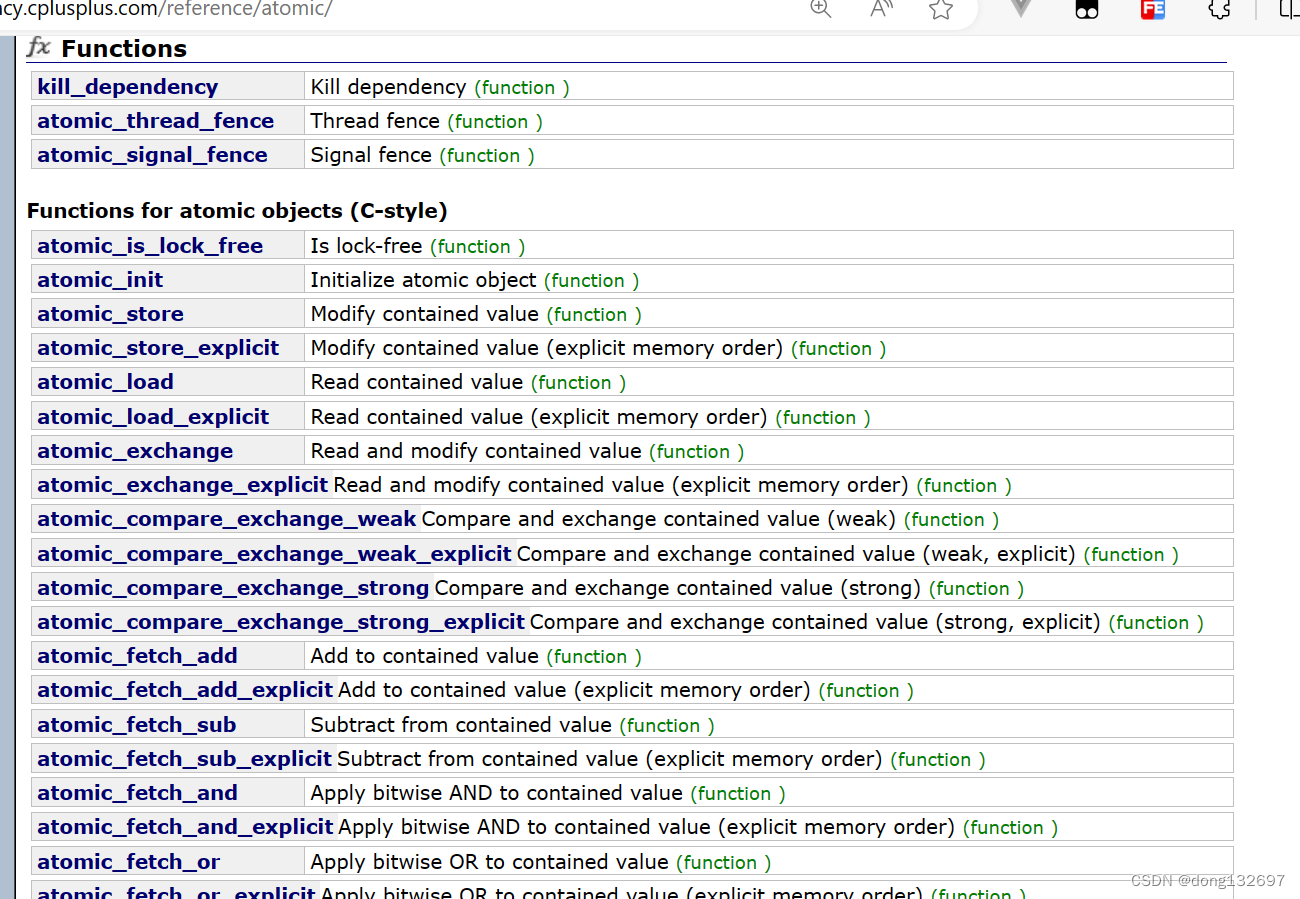The height and width of the screenshot is (899, 1300).
Task: Open the atomic_fetch_and_explicit link
Action: pyautogui.click(x=185, y=827)
